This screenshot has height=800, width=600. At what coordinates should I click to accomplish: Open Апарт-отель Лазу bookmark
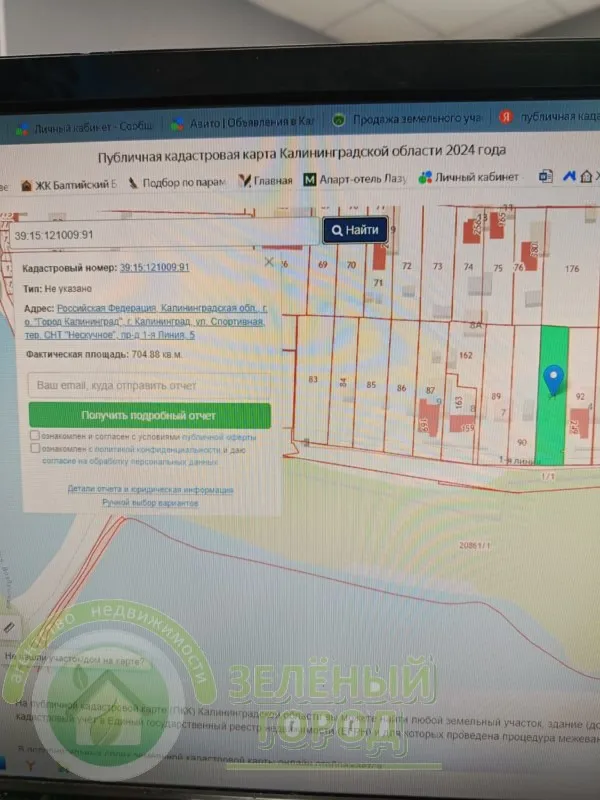click(355, 179)
